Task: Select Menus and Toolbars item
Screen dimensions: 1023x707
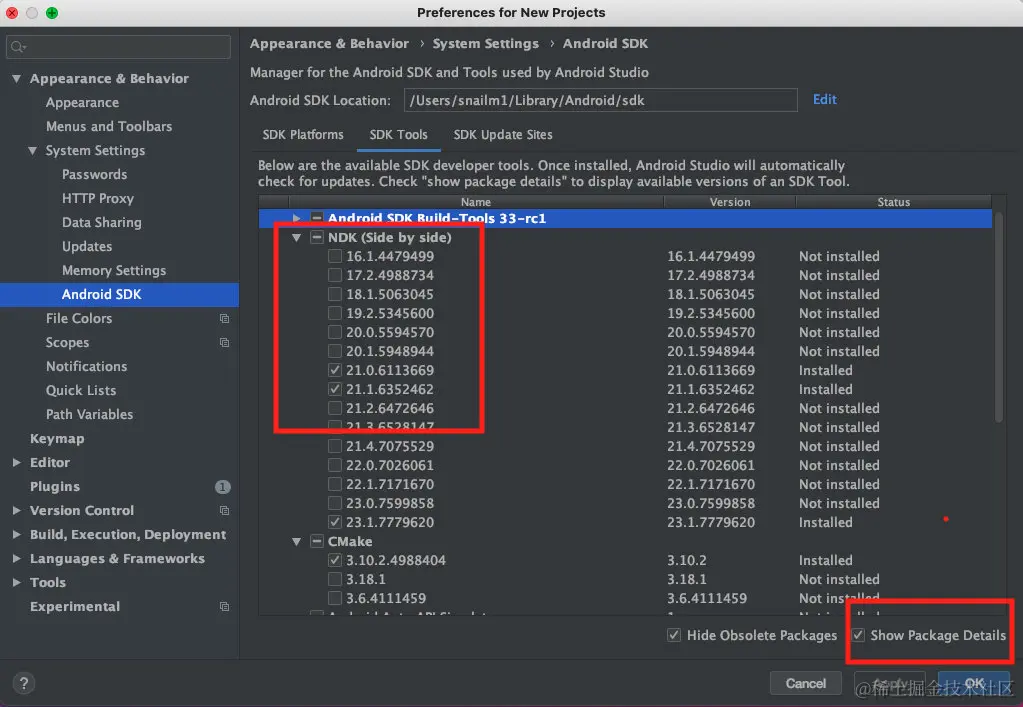Action: point(109,126)
